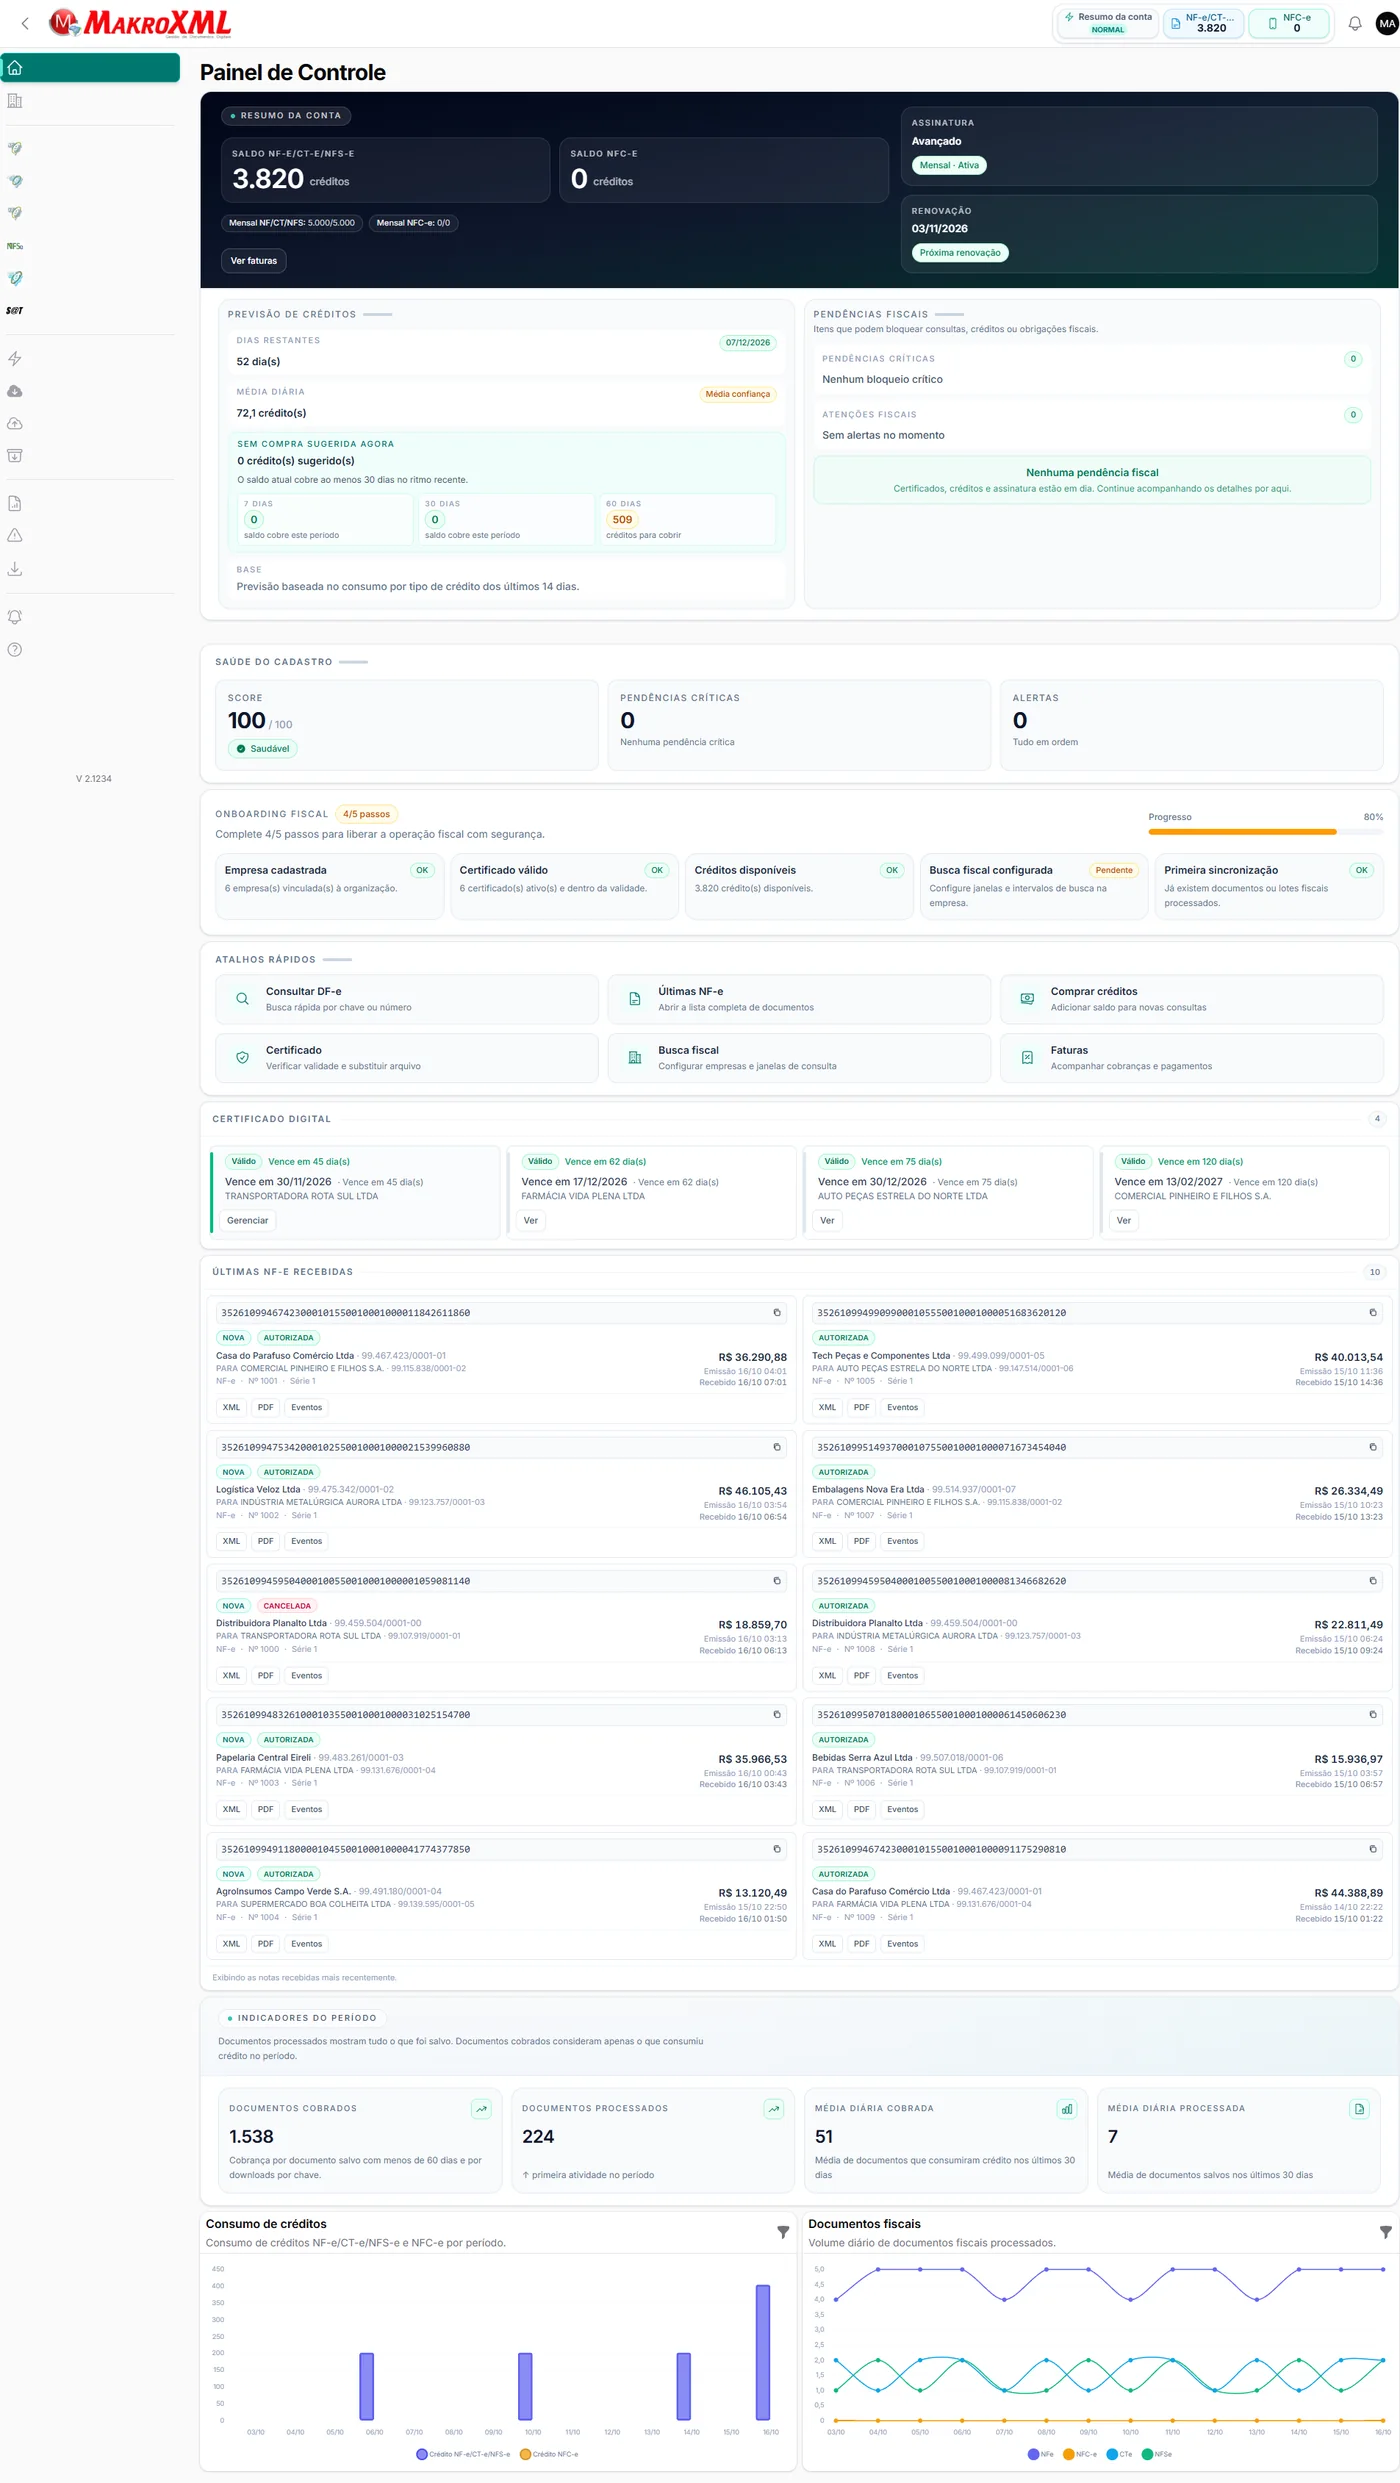Open the Consultar DF-e shortcut

click(407, 999)
